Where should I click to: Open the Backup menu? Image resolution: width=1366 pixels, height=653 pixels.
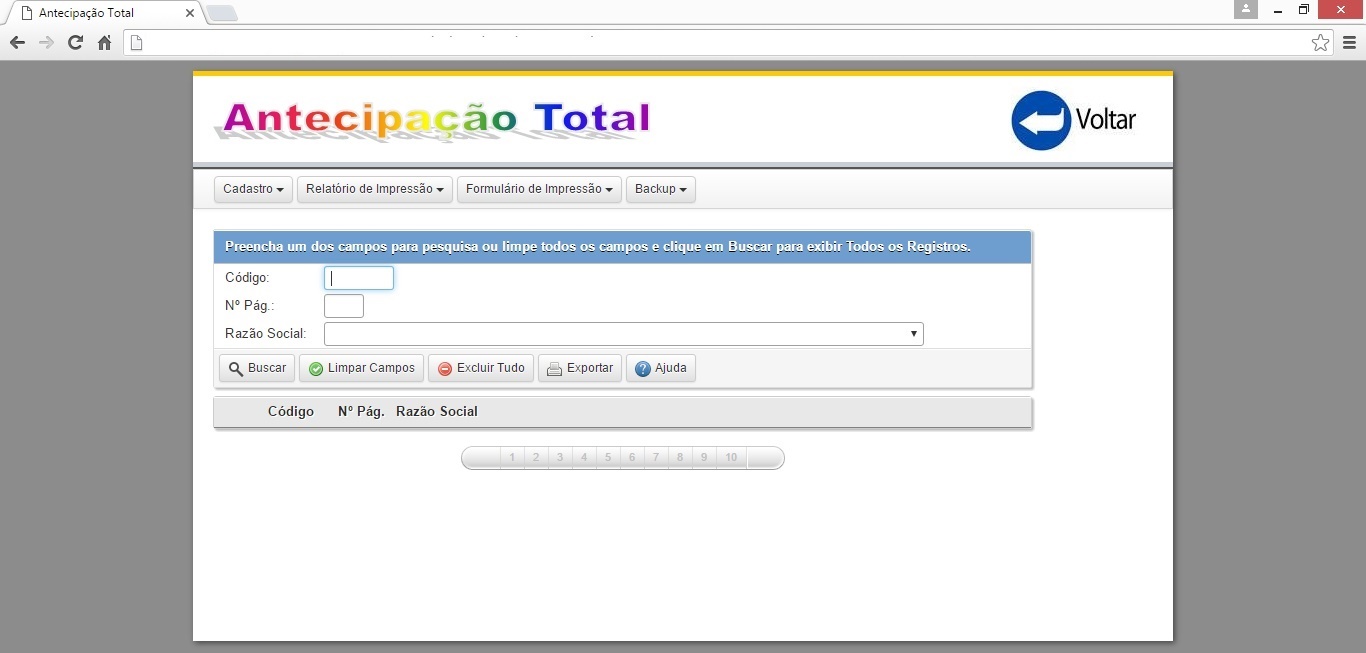click(x=660, y=189)
